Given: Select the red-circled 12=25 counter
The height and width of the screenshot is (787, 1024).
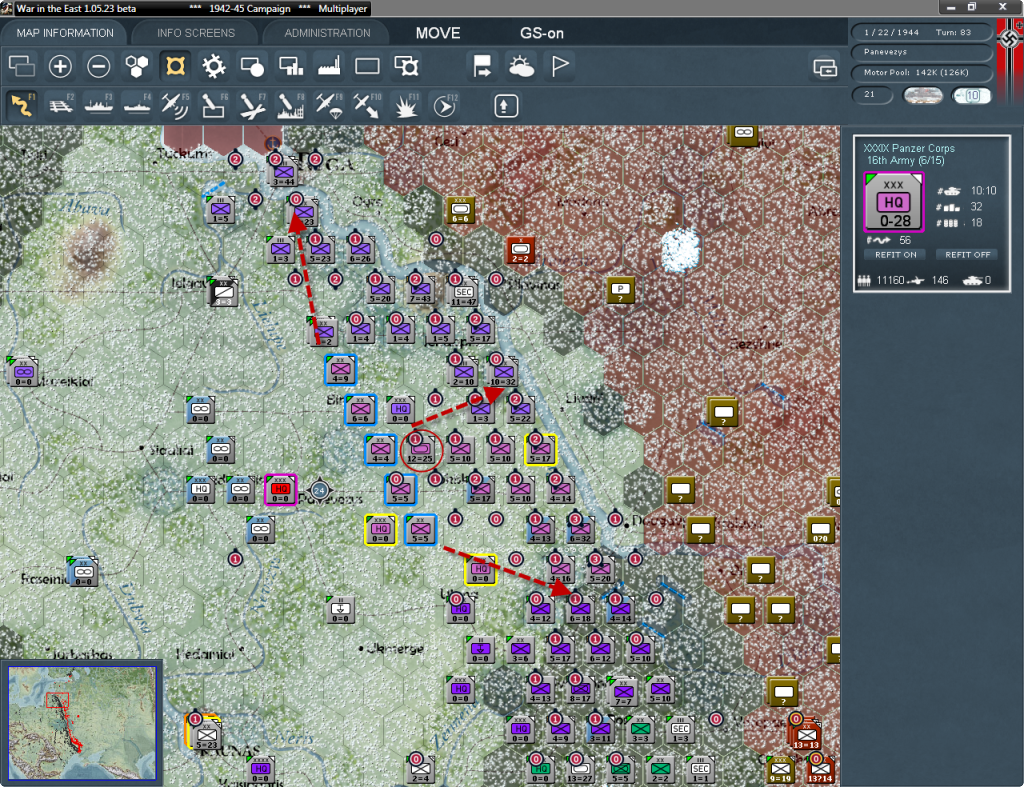Looking at the screenshot, I should (x=421, y=450).
